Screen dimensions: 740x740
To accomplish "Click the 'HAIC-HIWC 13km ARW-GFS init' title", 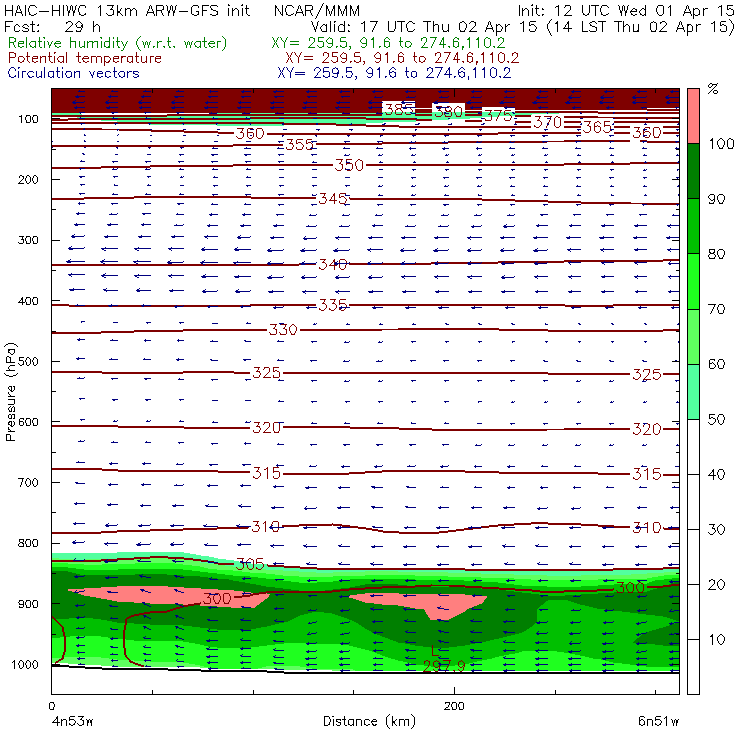I will click(127, 10).
